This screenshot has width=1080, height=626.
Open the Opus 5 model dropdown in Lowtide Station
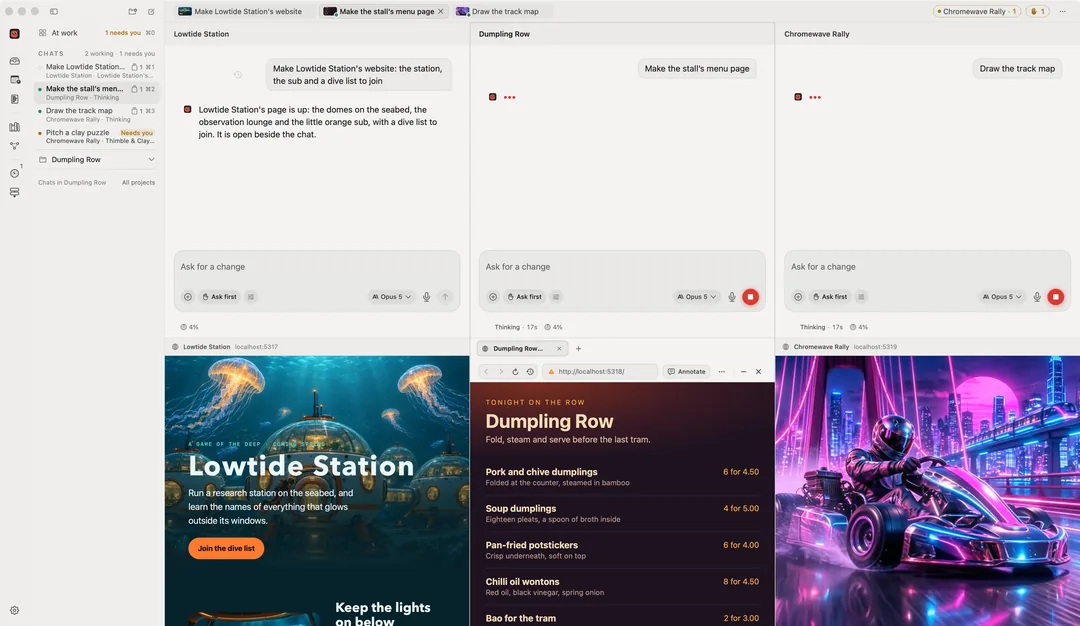pyautogui.click(x=391, y=297)
